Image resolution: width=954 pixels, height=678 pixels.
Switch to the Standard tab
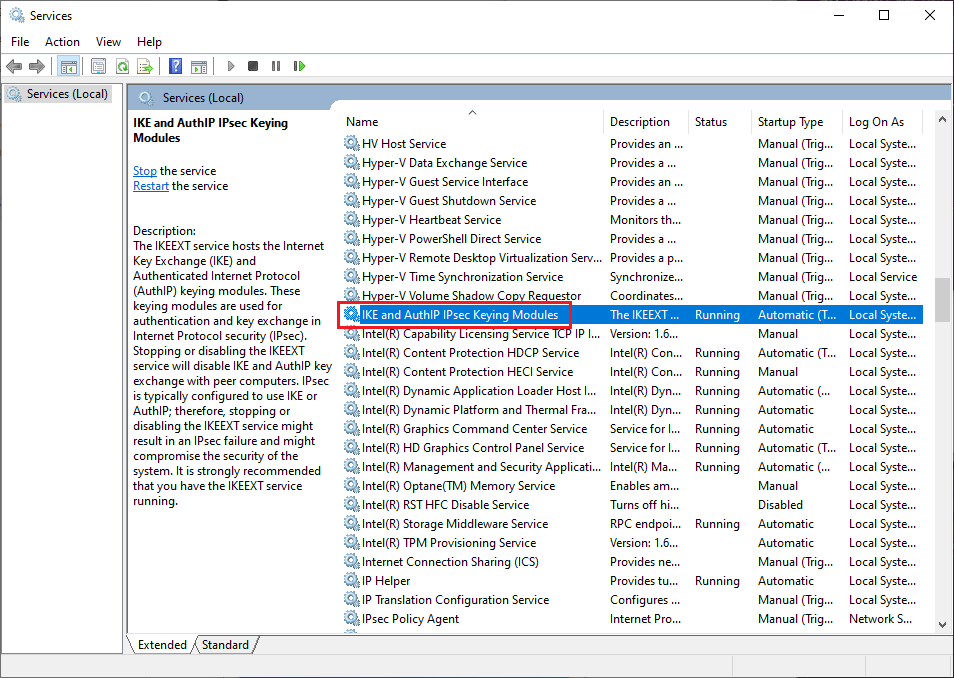pyautogui.click(x=225, y=645)
